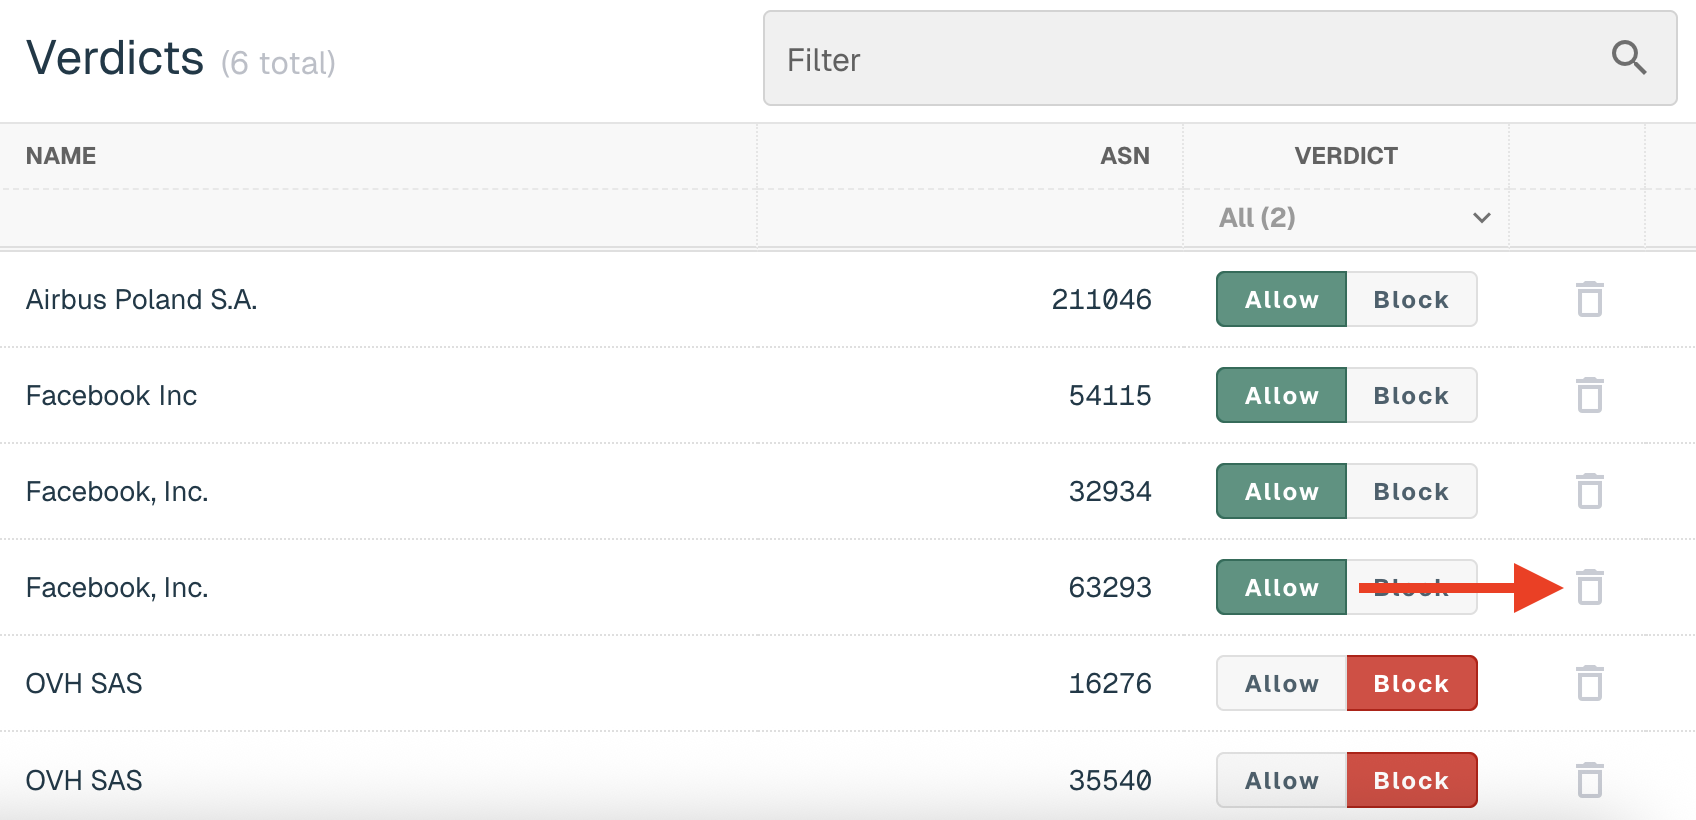Delete the Airbus Poland S.A. verdict
The height and width of the screenshot is (820, 1696).
pos(1590,299)
